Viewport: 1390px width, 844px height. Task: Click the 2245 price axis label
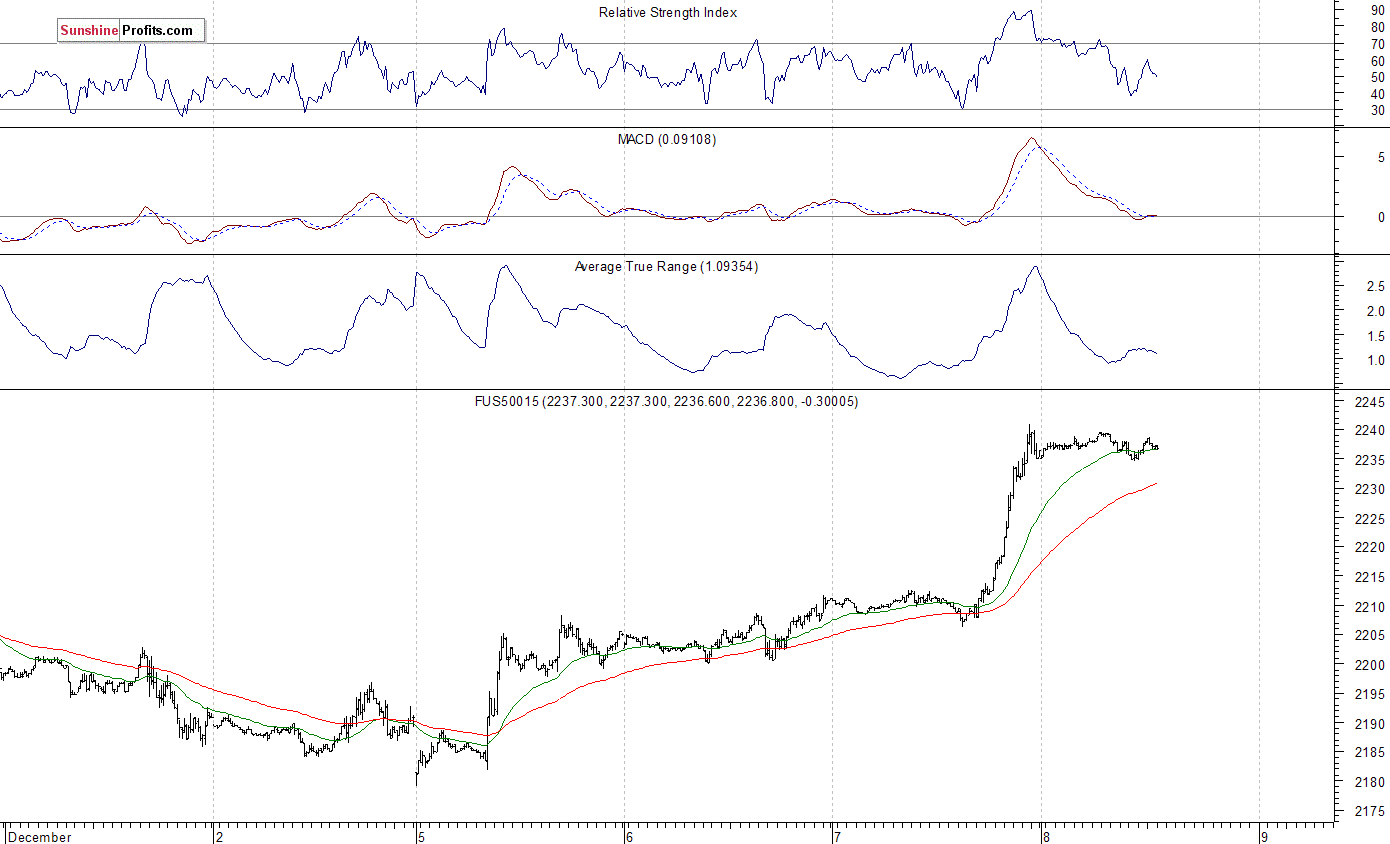[1370, 402]
